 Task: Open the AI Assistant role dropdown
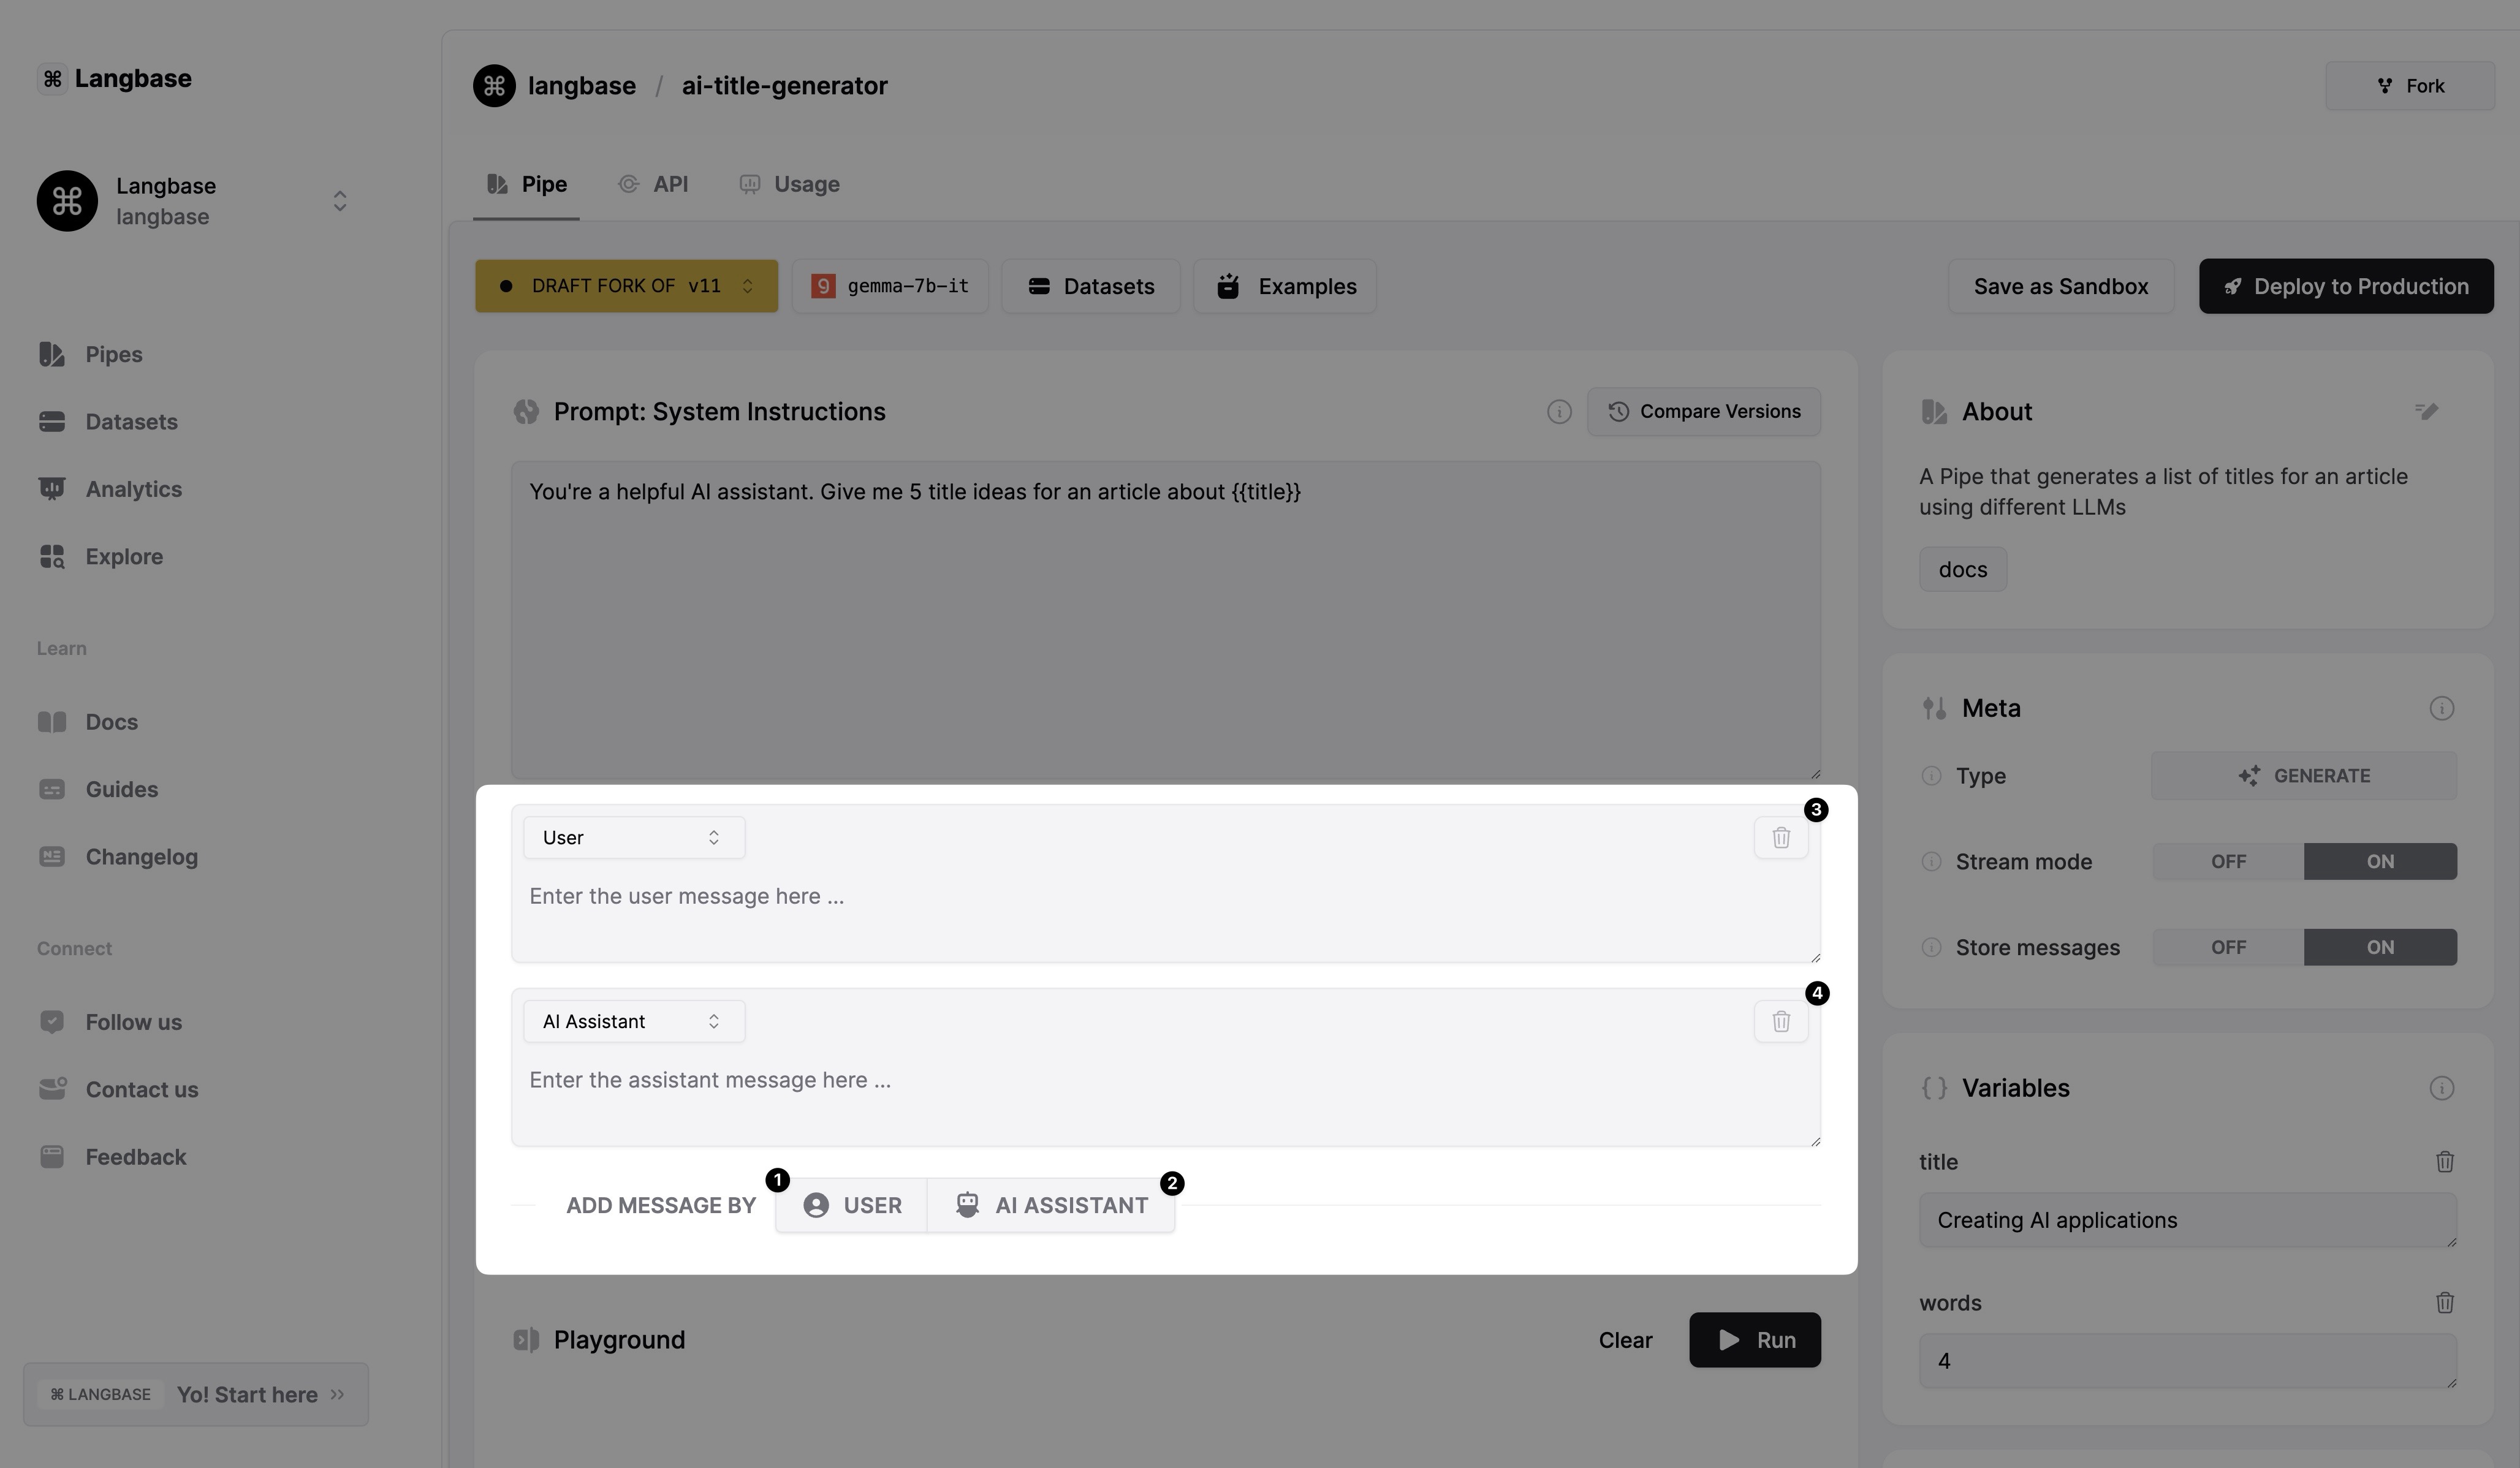(x=633, y=1021)
